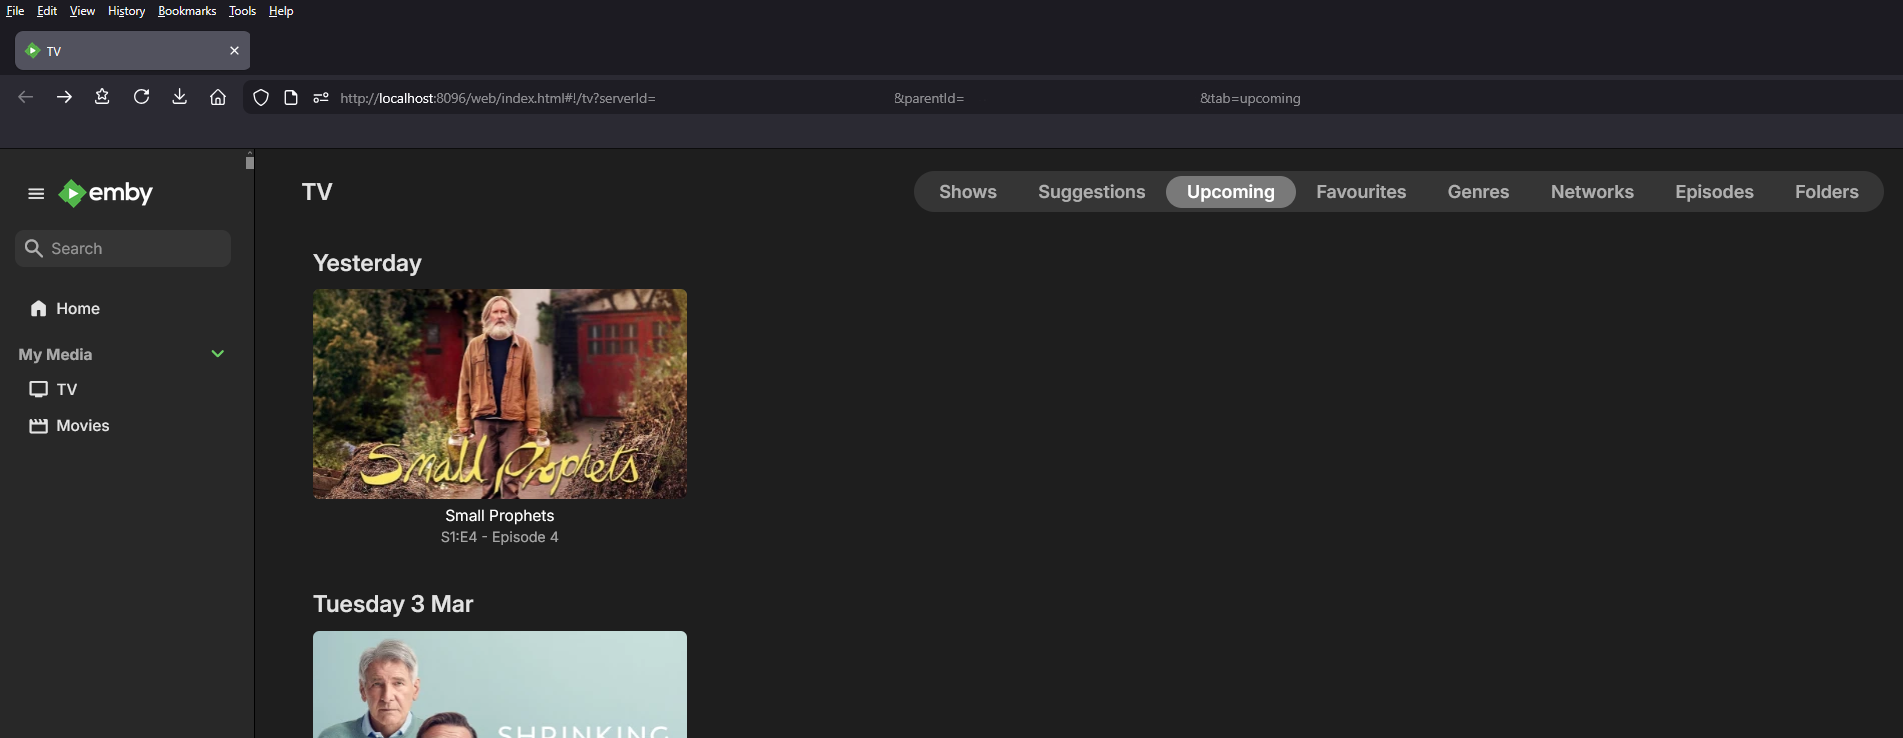Click the Tuesday 3 Mar heading
Image resolution: width=1903 pixels, height=738 pixels.
coord(393,604)
